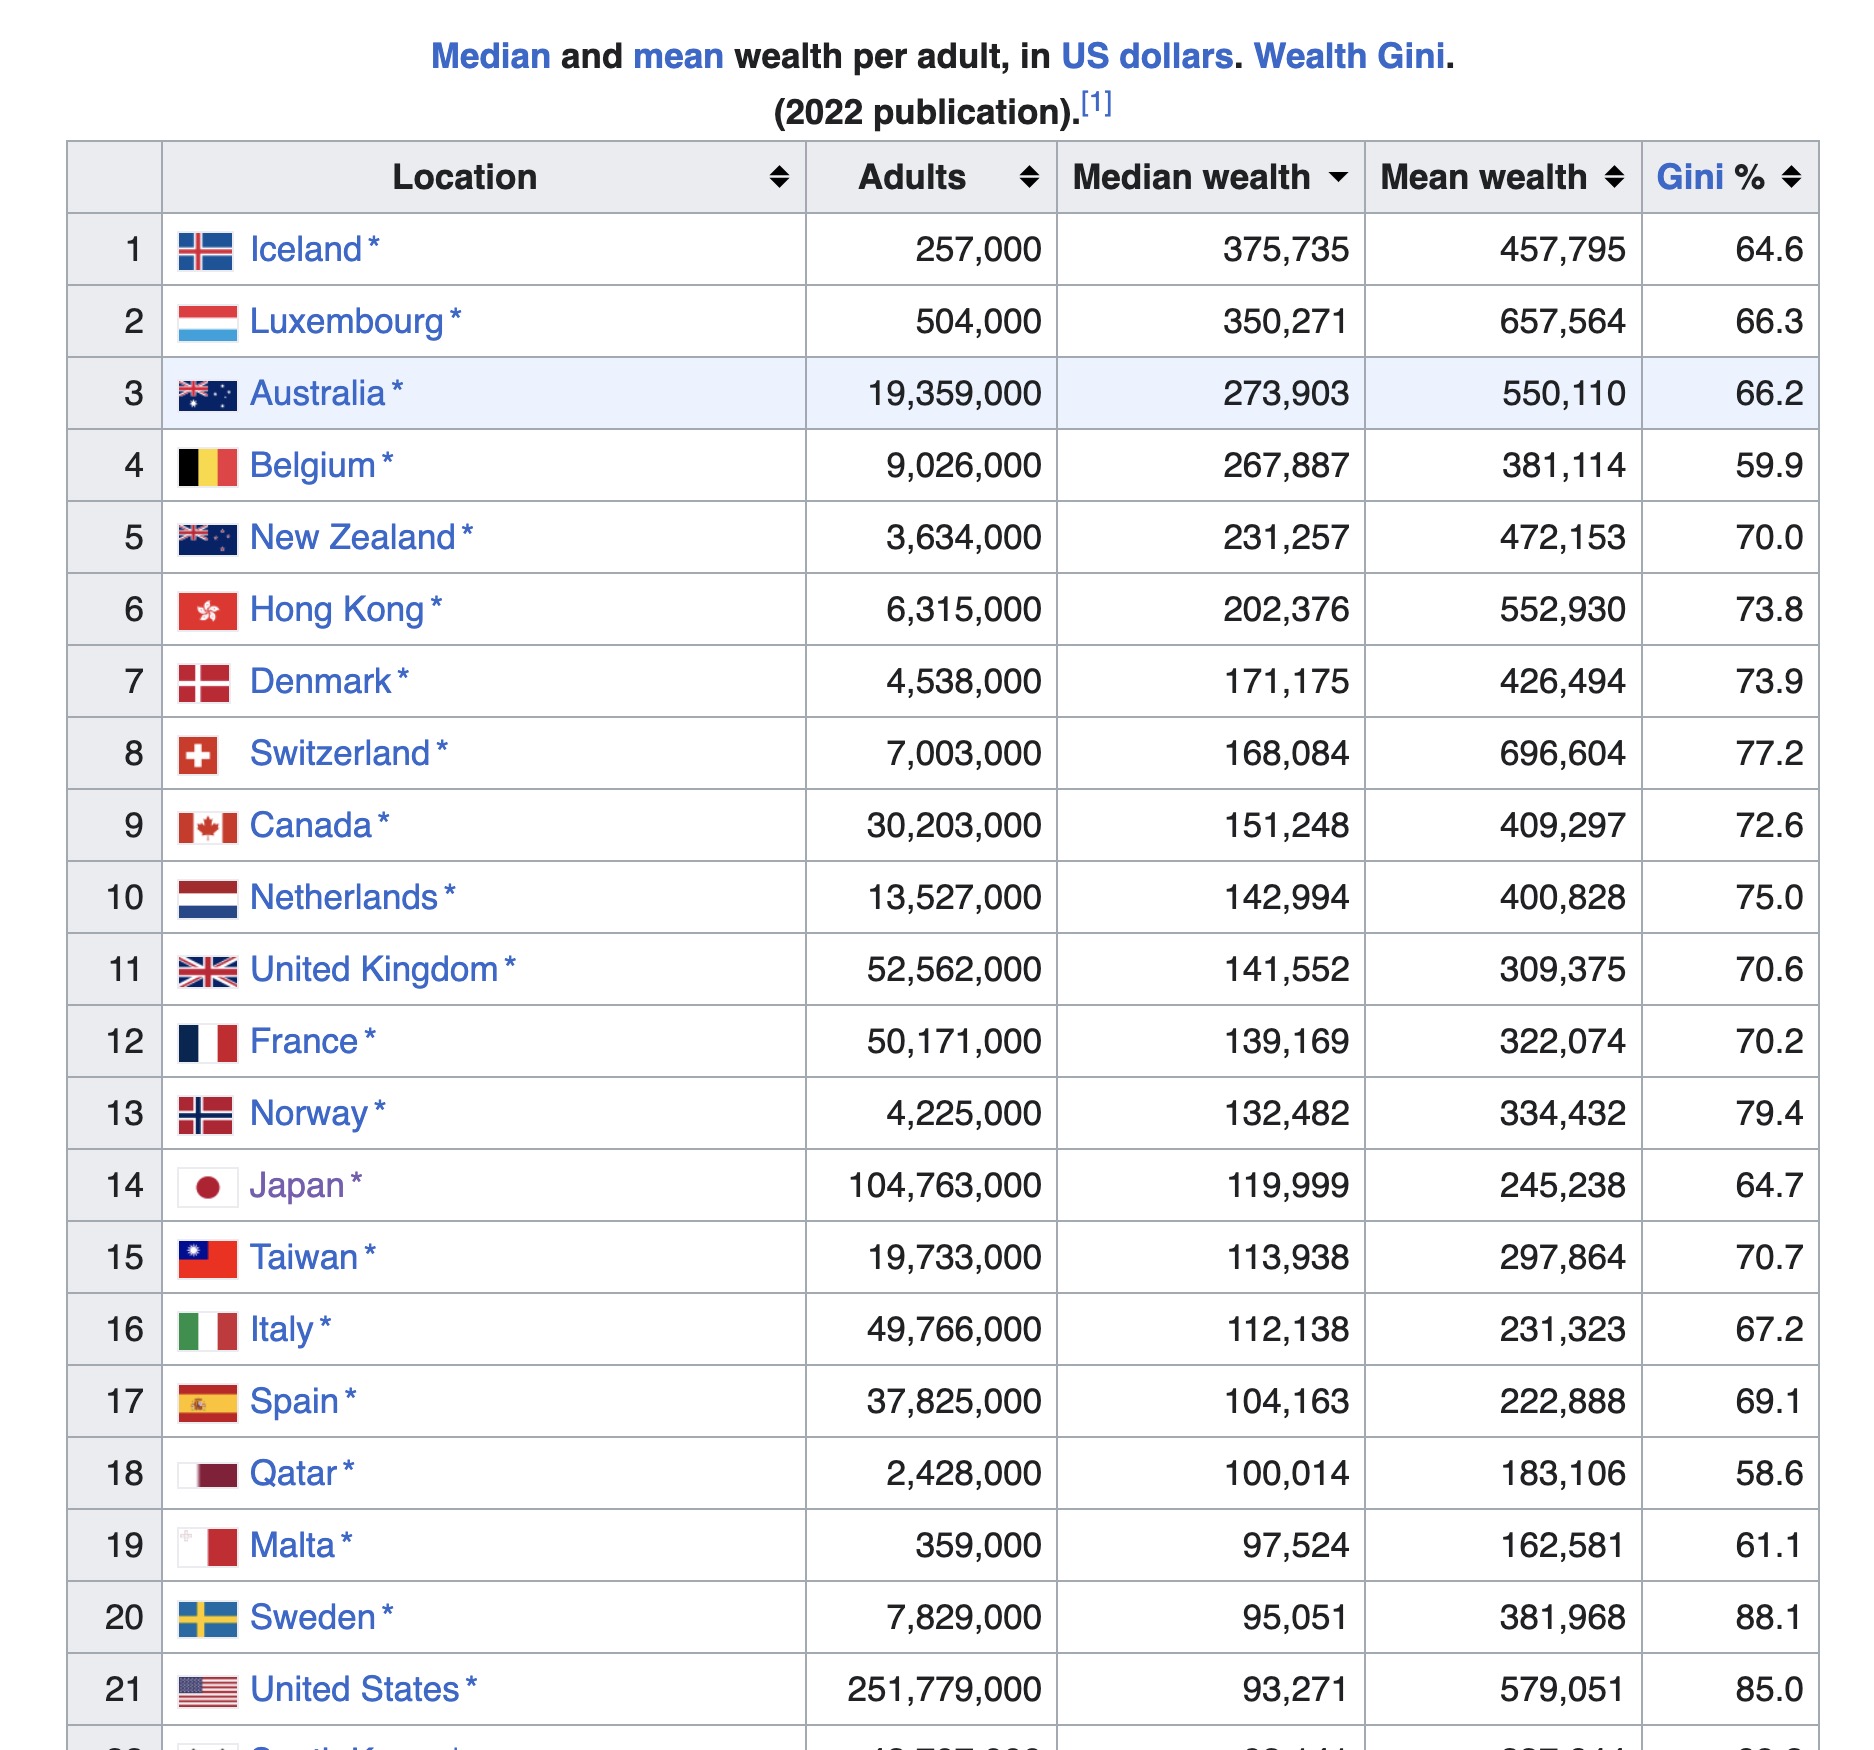Open the Canada country link

(310, 825)
